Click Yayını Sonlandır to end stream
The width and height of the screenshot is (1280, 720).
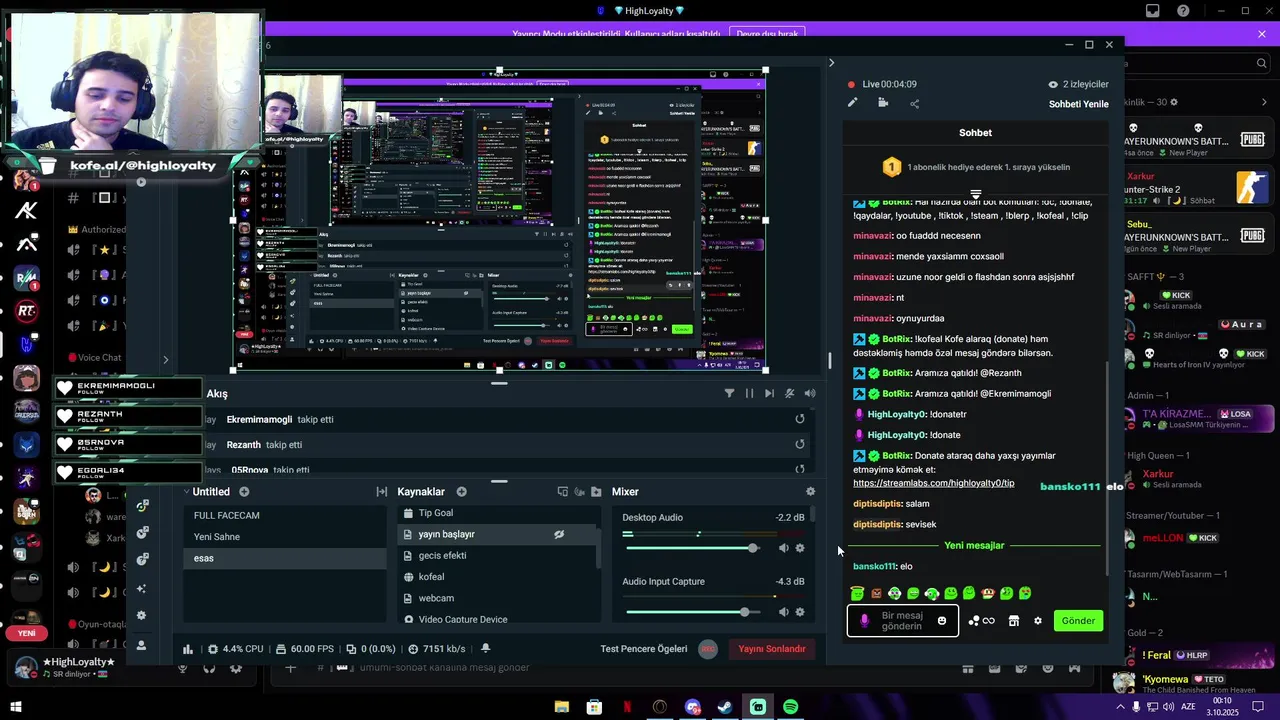[771, 649]
